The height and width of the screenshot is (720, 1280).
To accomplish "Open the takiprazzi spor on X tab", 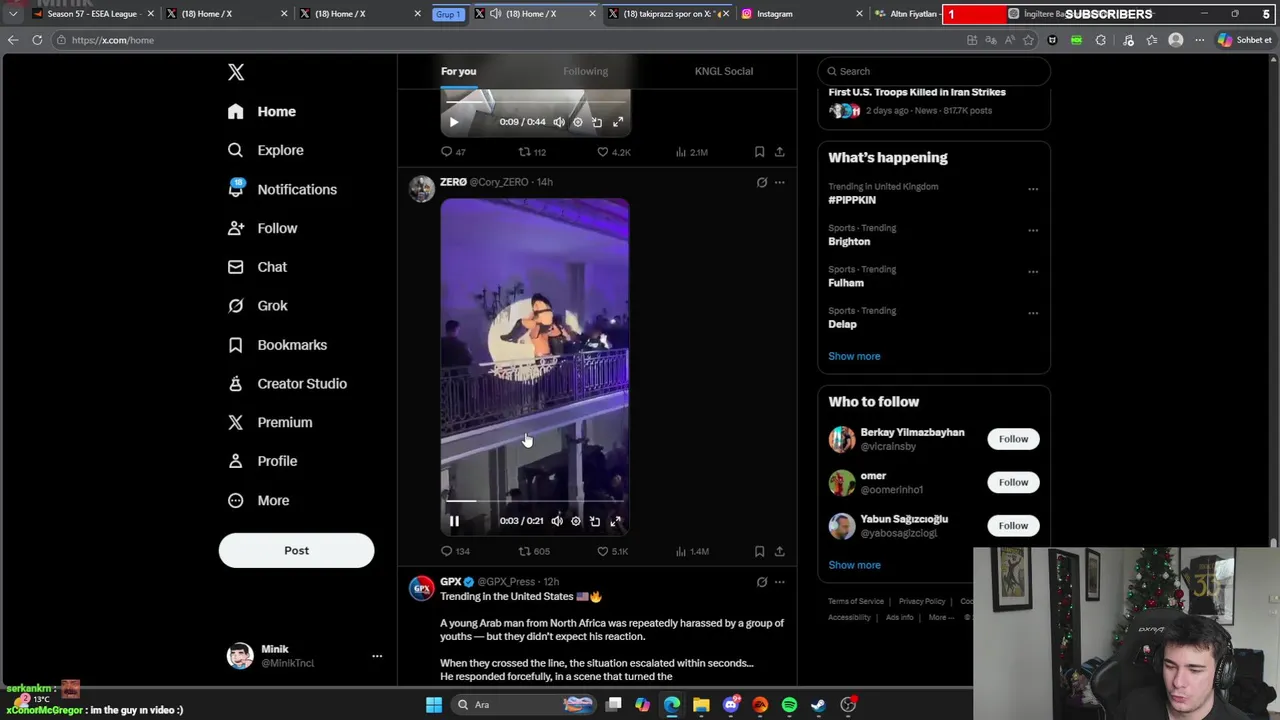I will 668,14.
